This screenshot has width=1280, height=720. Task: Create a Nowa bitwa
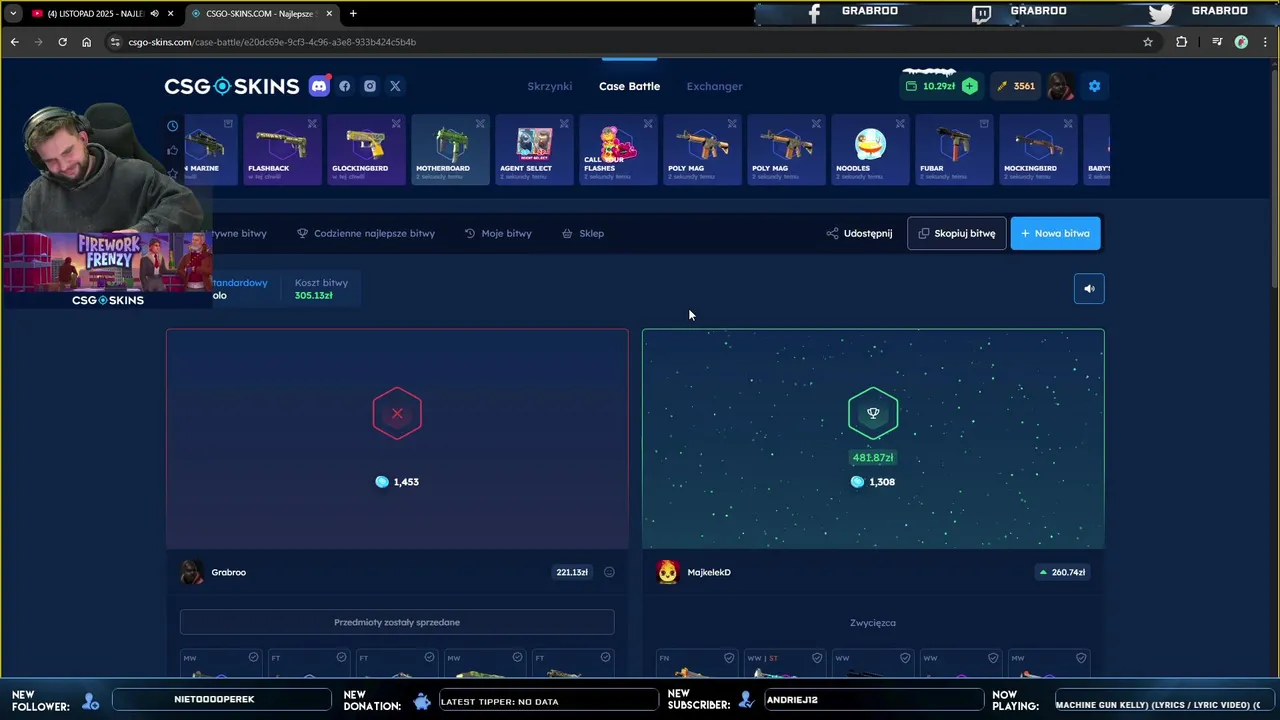1055,233
